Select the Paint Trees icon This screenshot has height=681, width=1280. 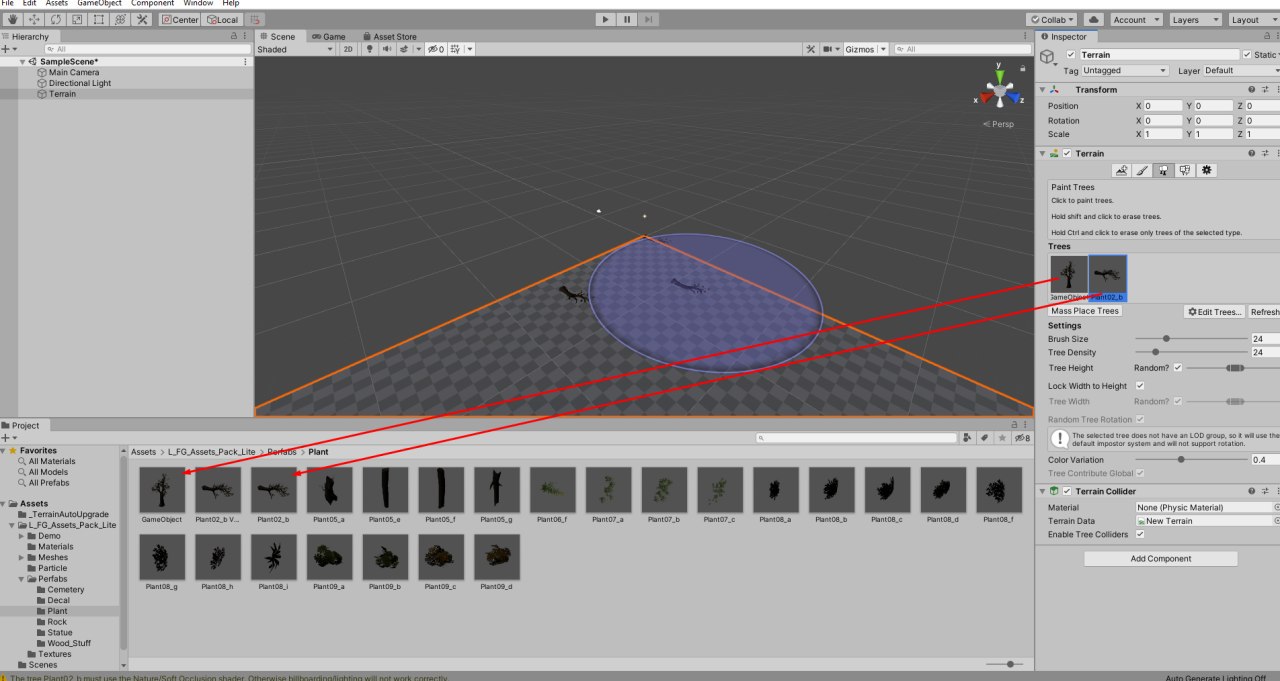(1163, 170)
